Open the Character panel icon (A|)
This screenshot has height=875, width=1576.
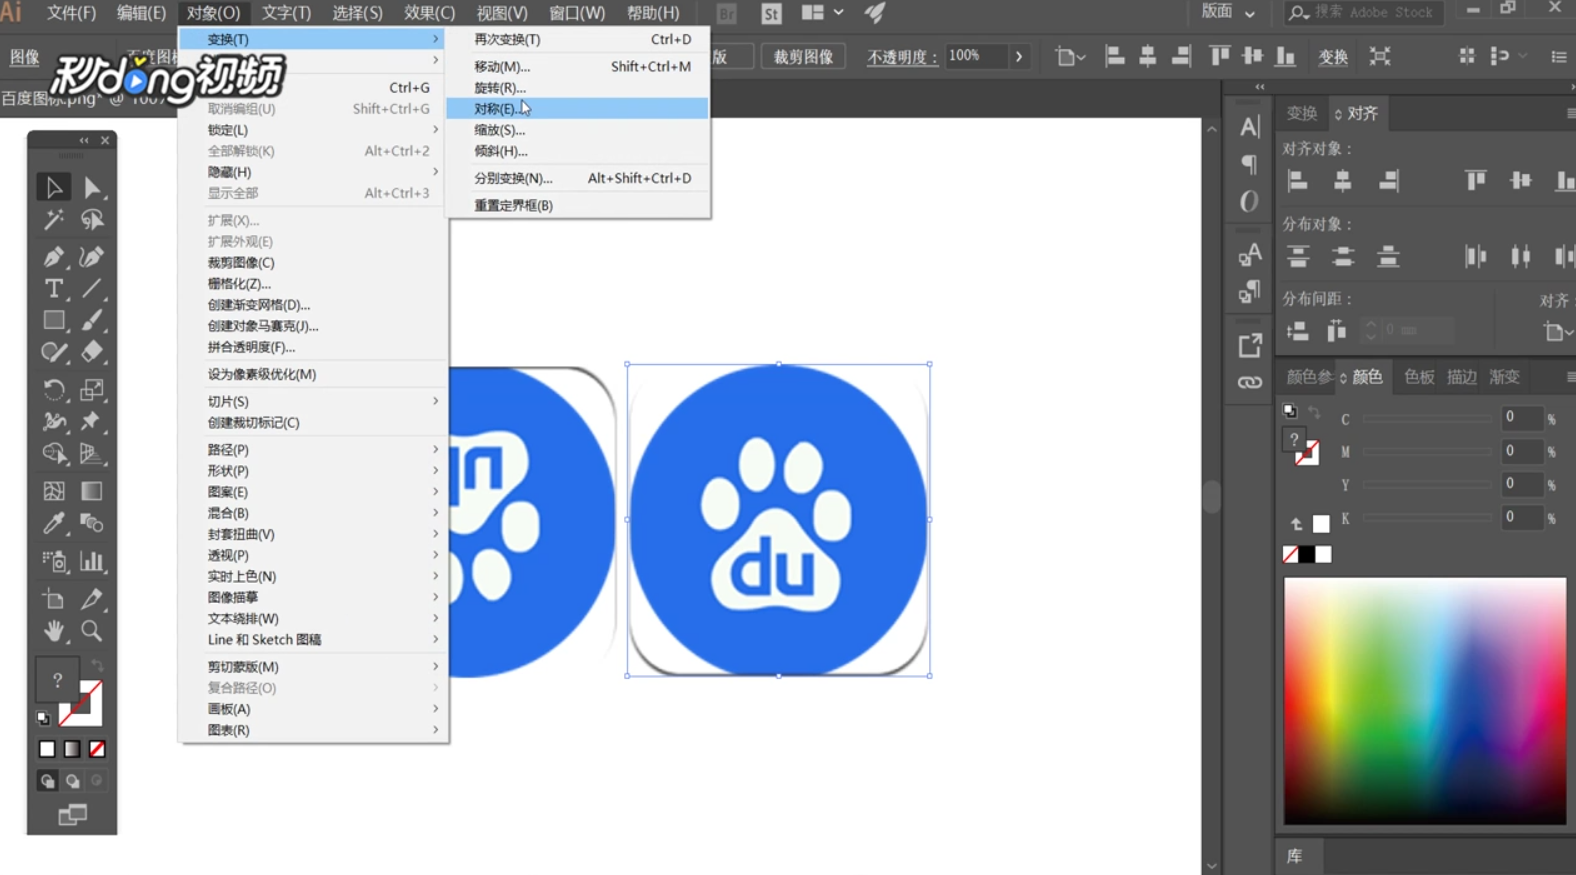(1249, 127)
